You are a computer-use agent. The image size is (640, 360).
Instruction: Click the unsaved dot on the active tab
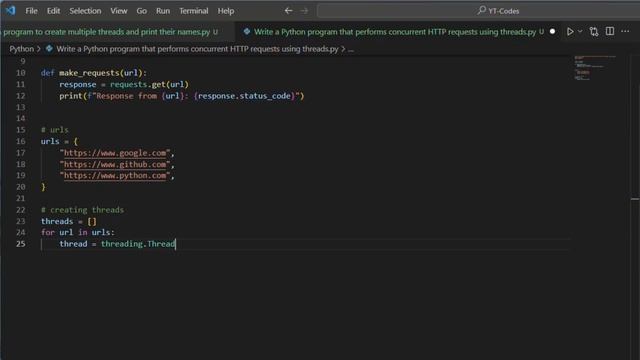[x=552, y=31]
